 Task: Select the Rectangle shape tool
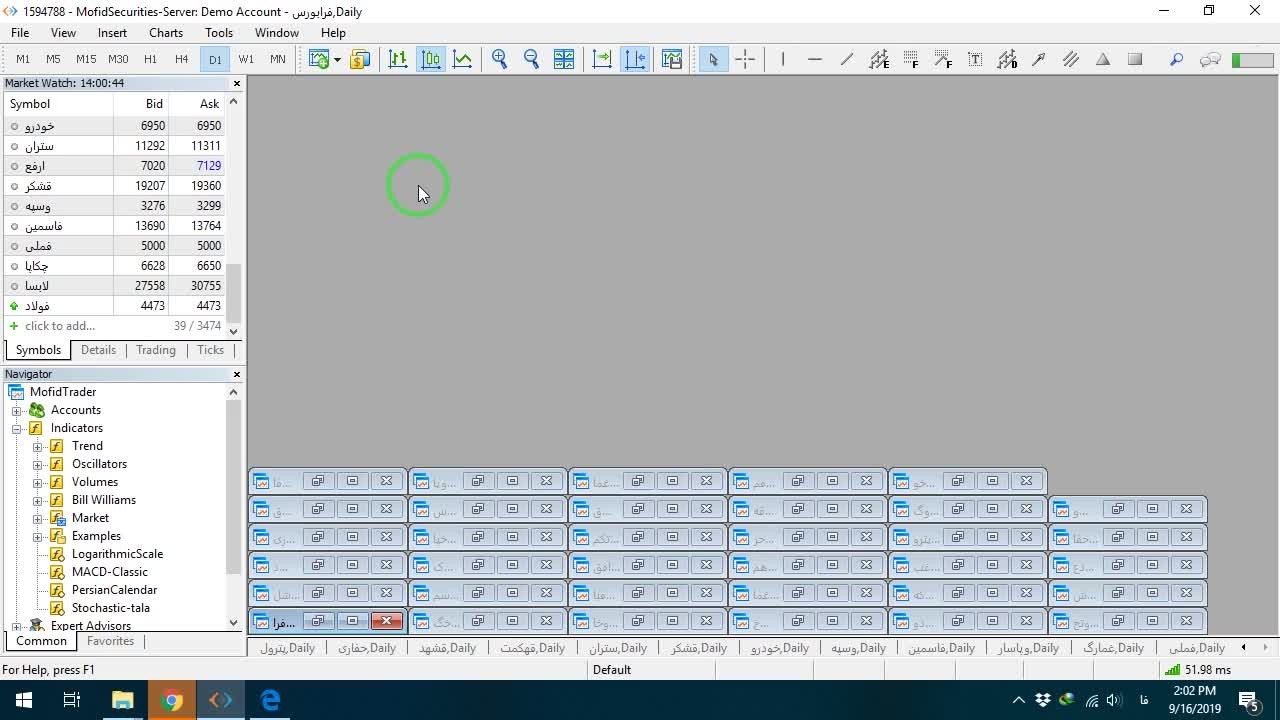coord(1135,59)
